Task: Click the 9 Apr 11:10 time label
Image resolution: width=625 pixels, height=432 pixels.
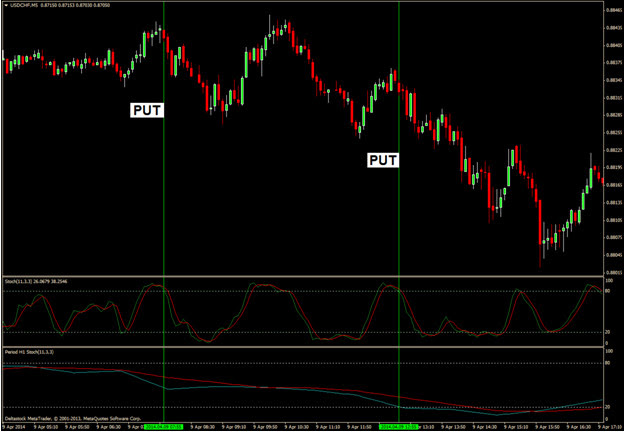Action: pyautogui.click(x=327, y=426)
